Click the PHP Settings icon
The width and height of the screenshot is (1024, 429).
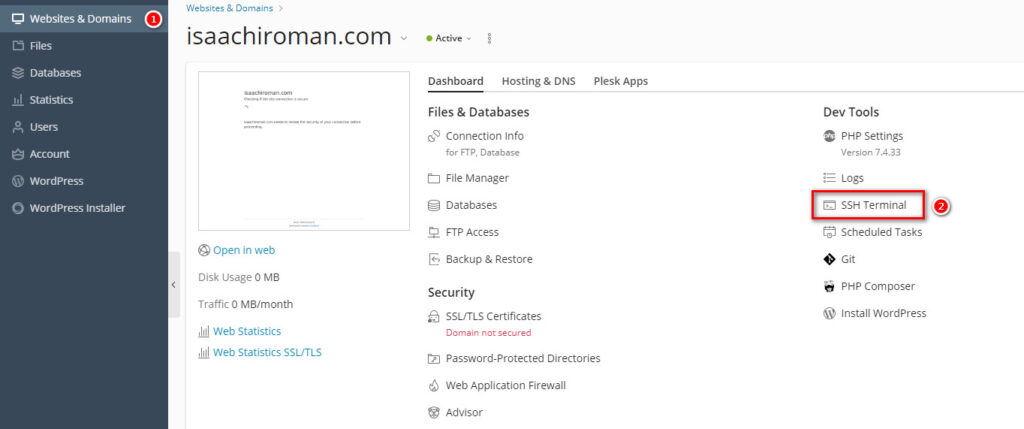click(829, 136)
